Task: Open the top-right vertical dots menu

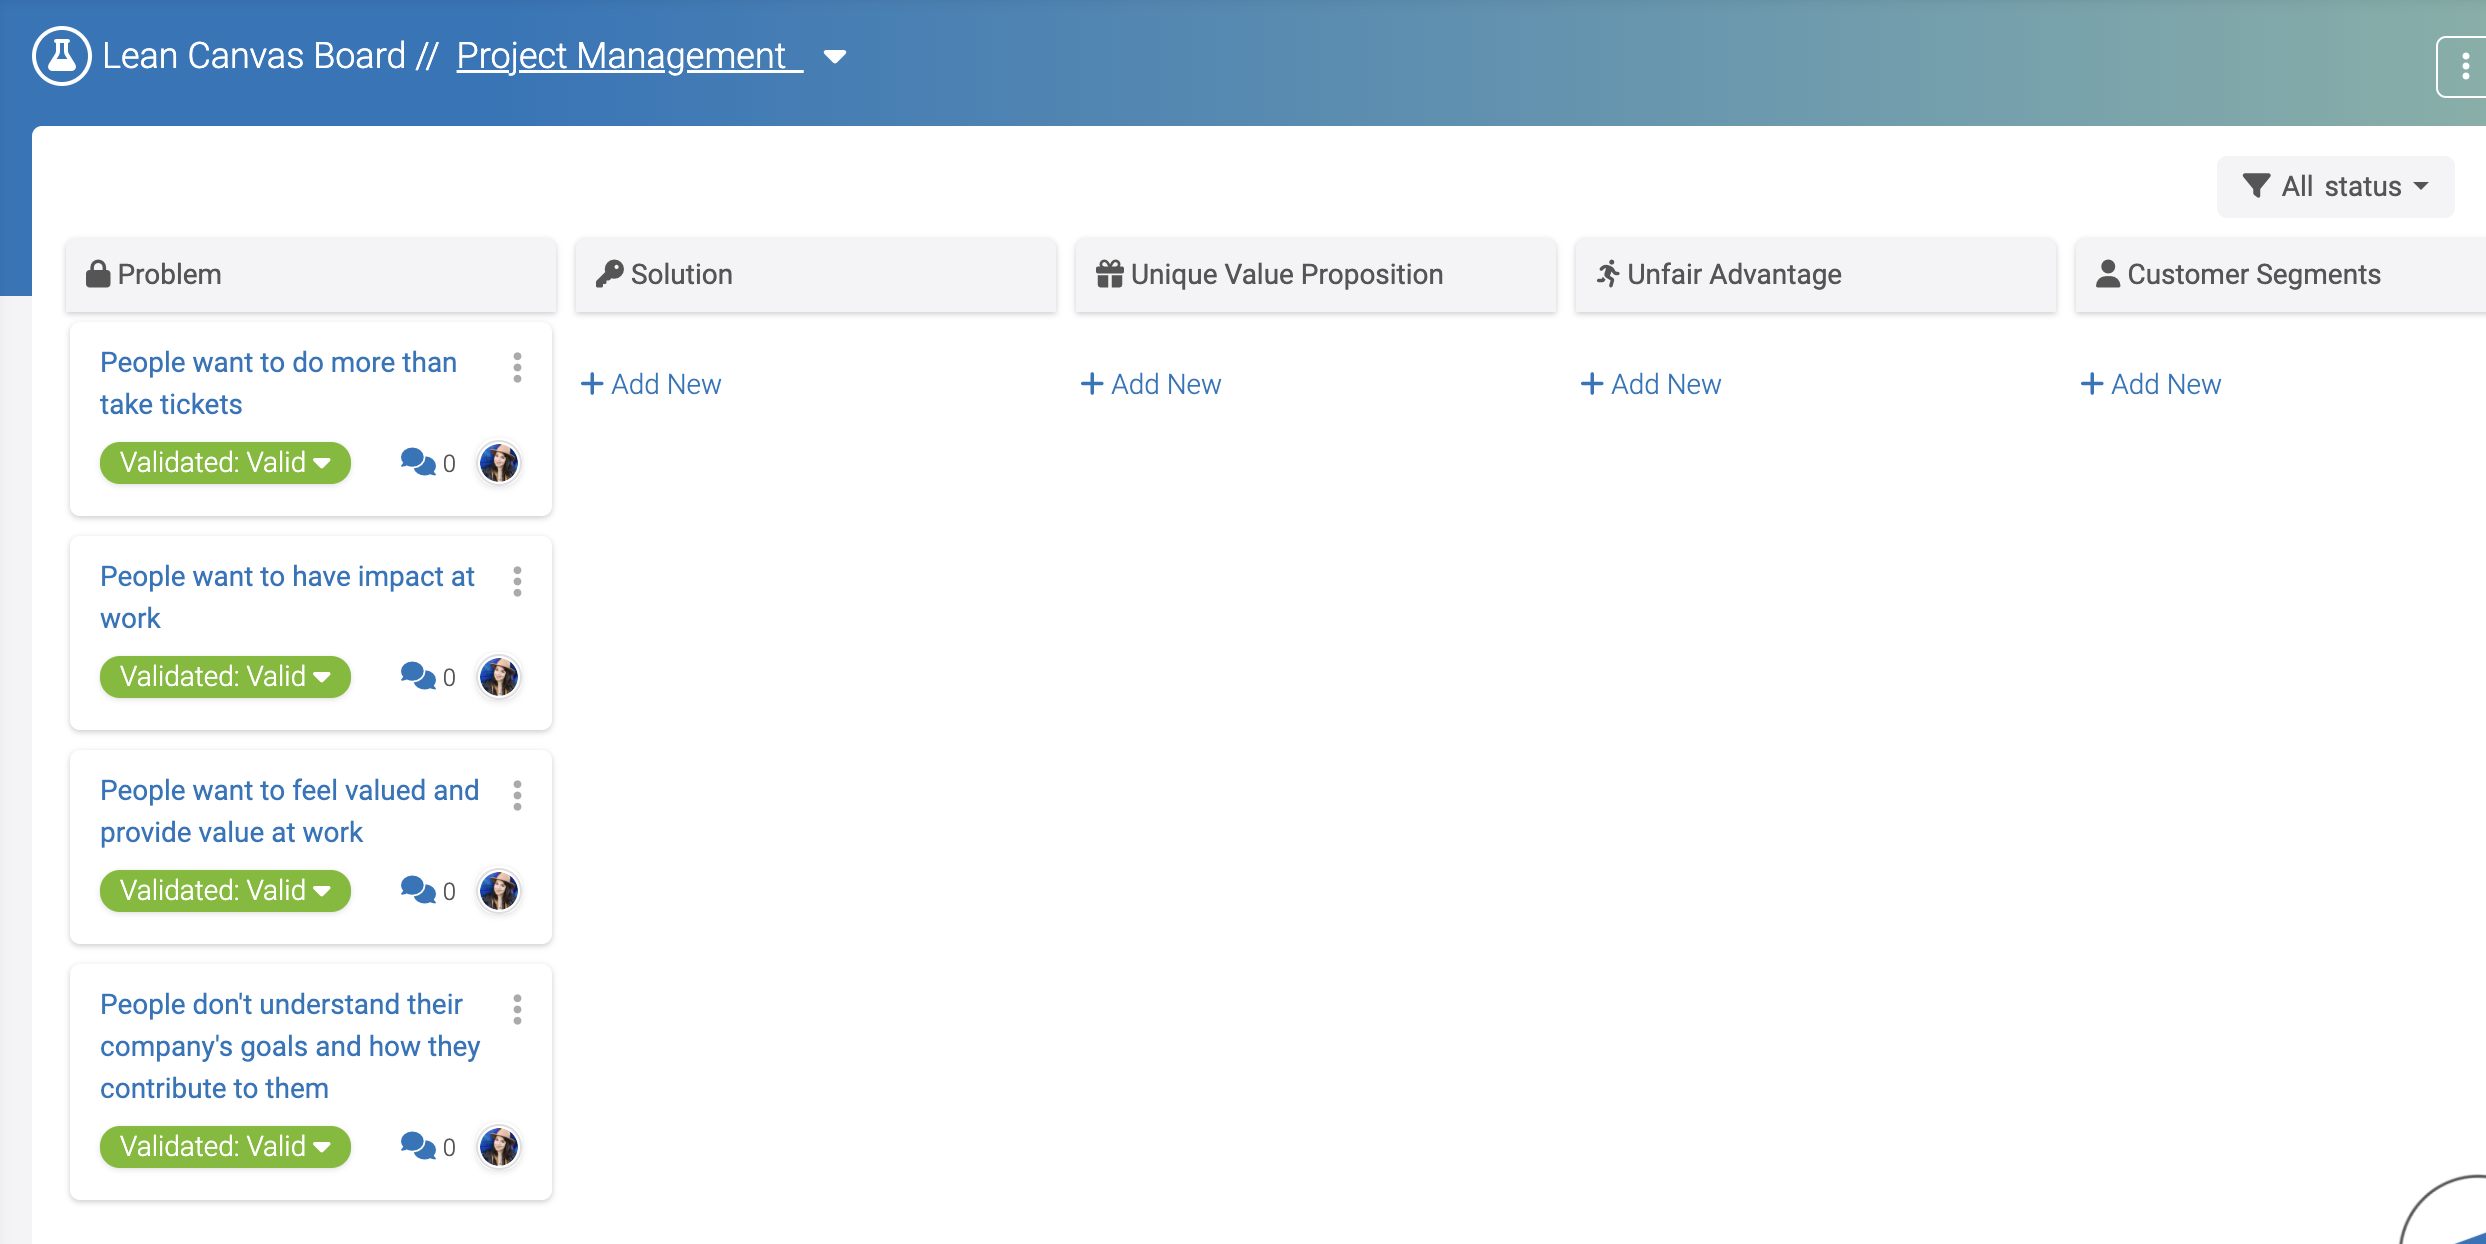Action: tap(2464, 67)
